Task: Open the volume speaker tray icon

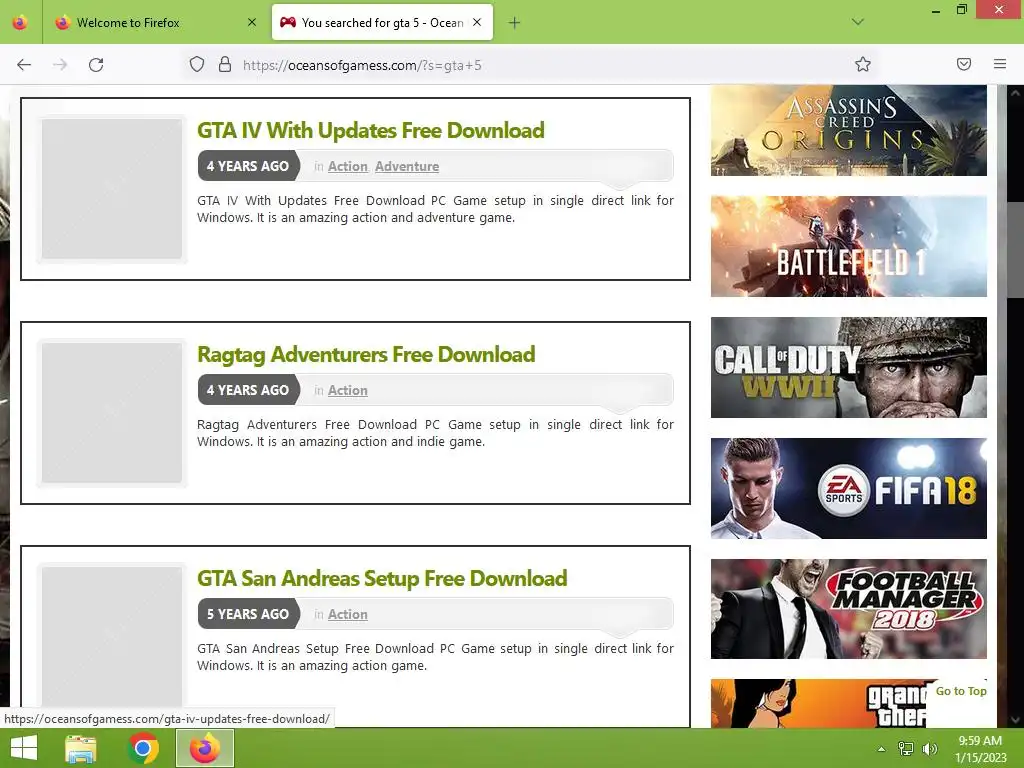Action: (929, 749)
